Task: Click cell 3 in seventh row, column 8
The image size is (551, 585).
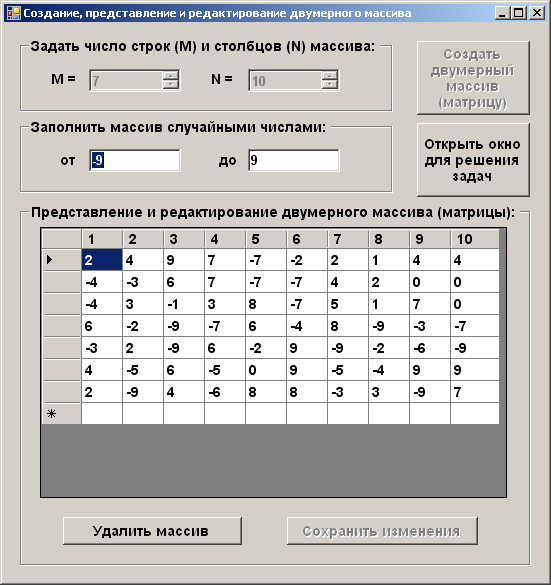Action: (389, 392)
